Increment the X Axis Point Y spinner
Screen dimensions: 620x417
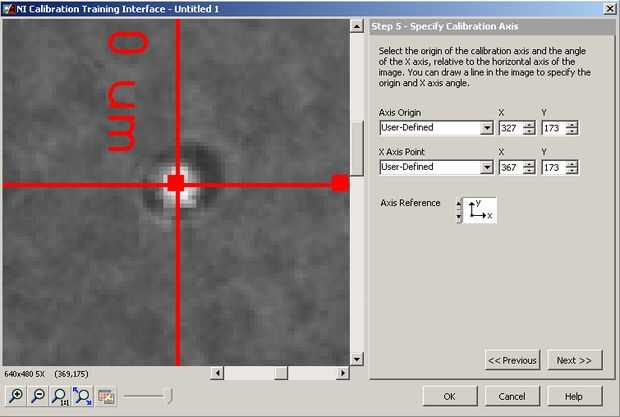pyautogui.click(x=572, y=164)
